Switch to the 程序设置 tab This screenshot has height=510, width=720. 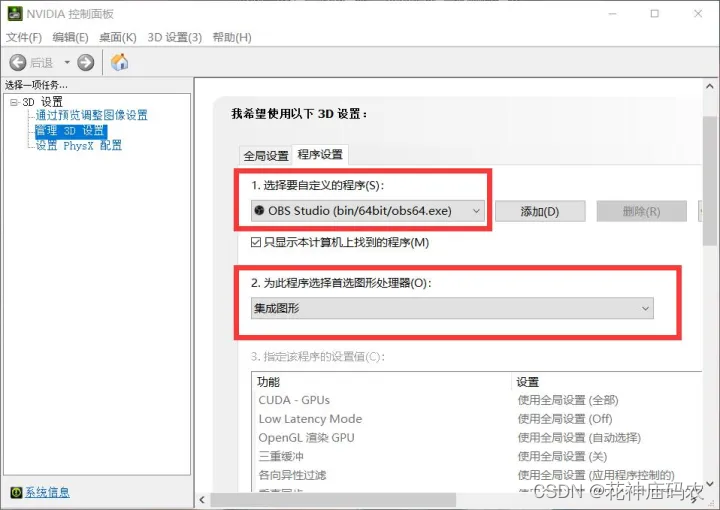tap(320, 154)
